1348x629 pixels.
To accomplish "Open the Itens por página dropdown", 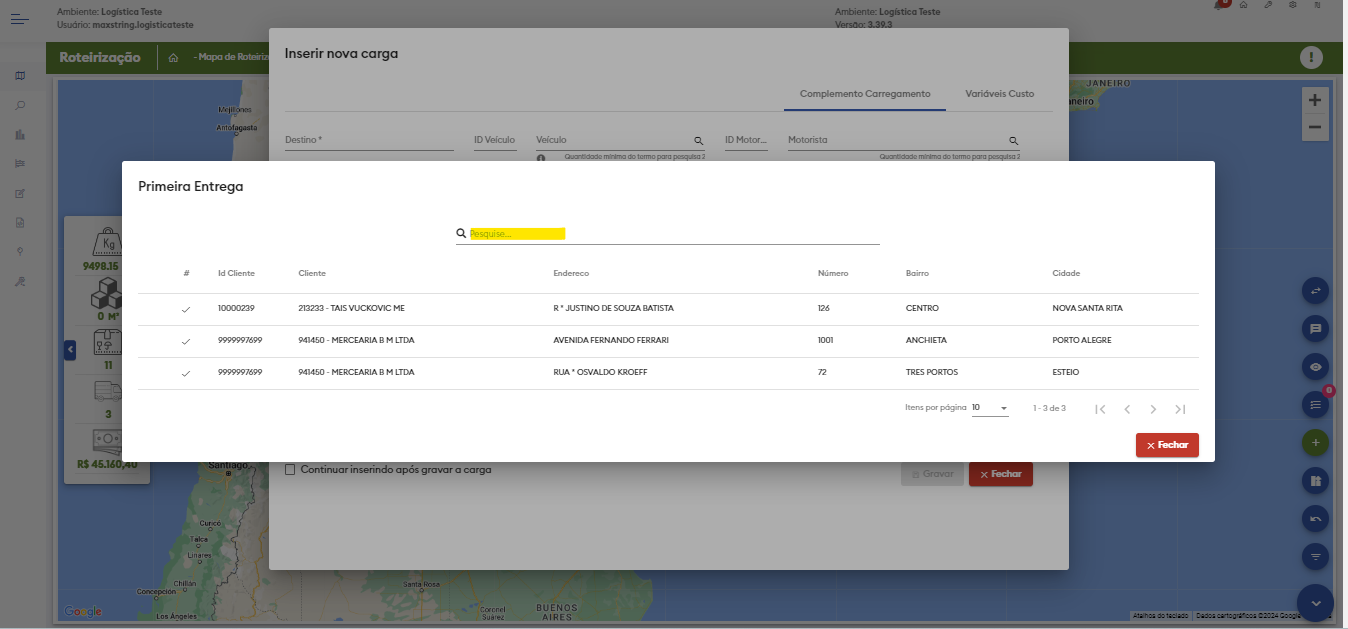I will click(990, 408).
